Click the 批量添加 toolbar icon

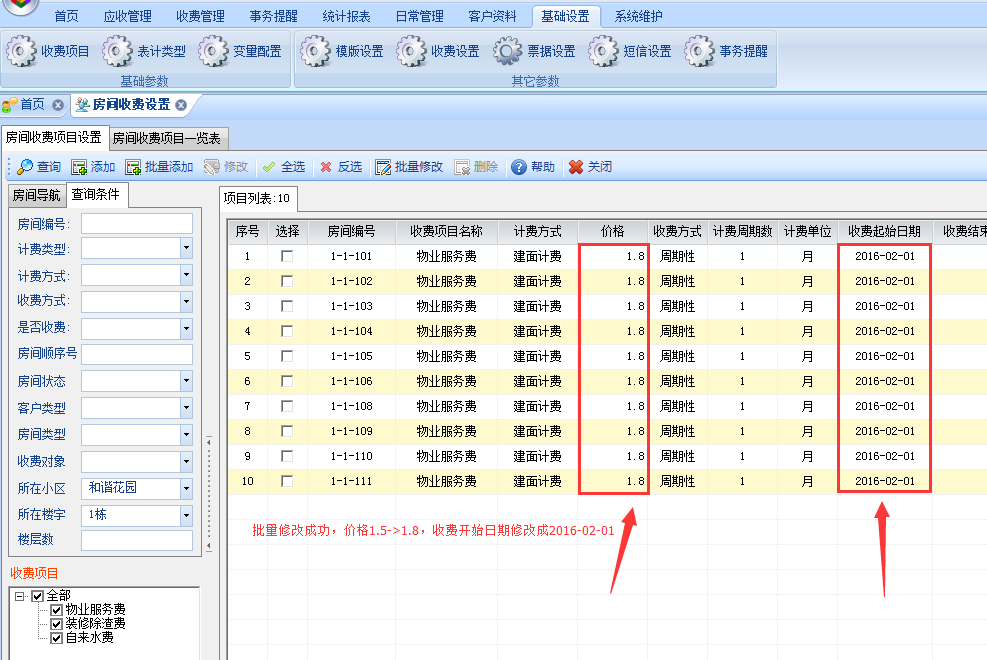pyautogui.click(x=133, y=167)
